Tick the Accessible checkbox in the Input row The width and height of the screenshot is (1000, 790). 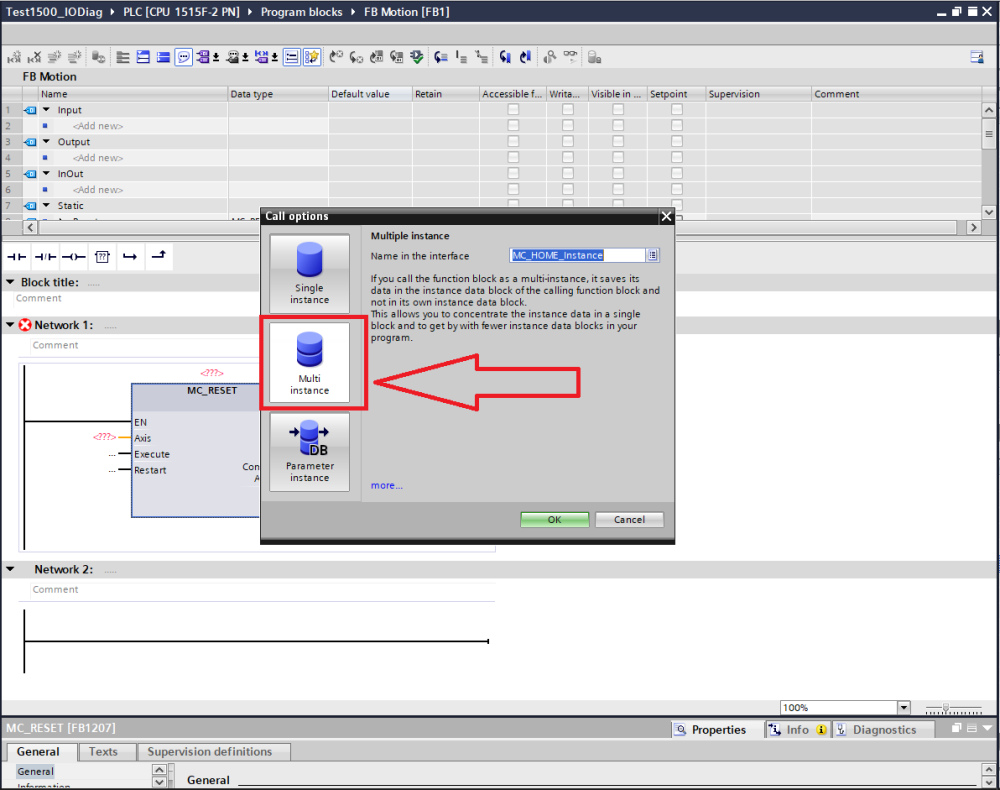tap(513, 110)
